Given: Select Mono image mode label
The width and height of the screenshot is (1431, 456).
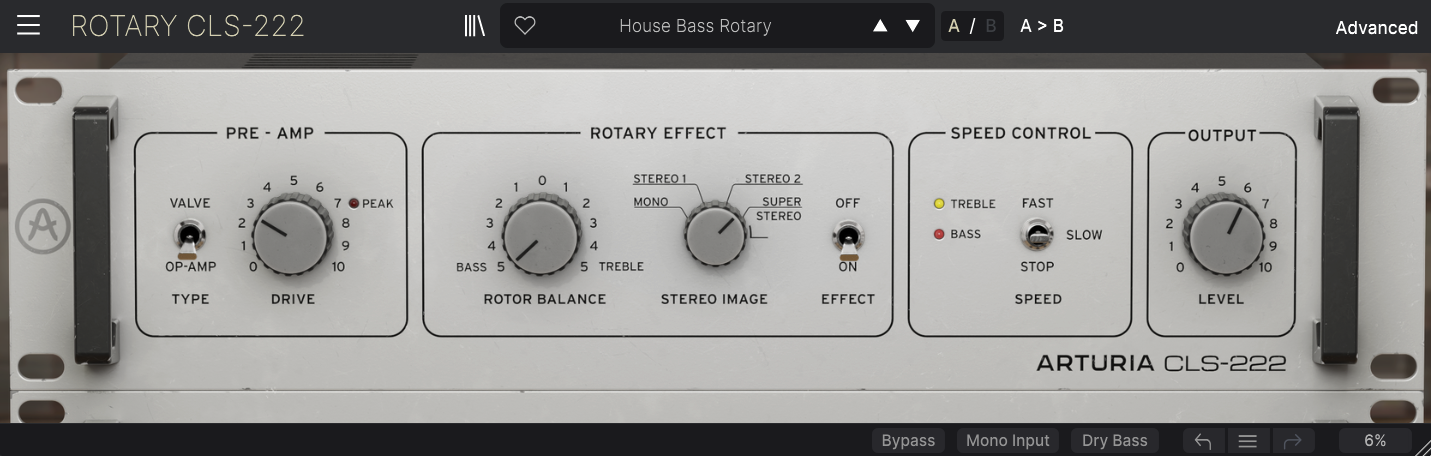Looking at the screenshot, I should [651, 203].
